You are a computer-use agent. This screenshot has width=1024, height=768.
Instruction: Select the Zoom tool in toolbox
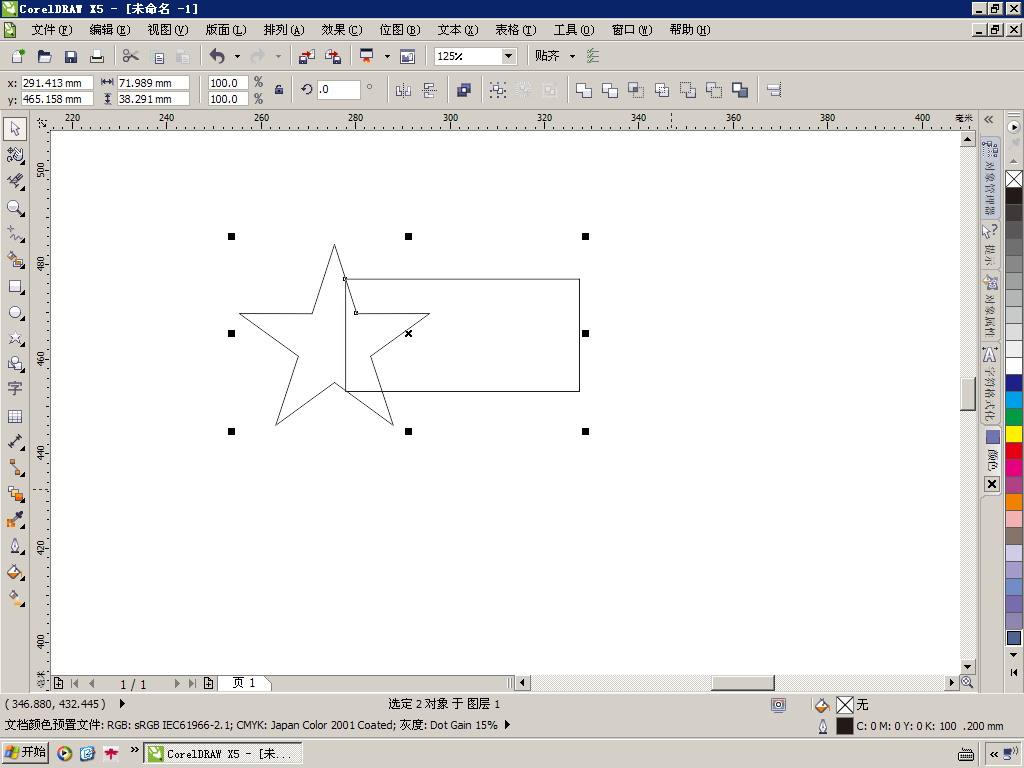pos(15,208)
